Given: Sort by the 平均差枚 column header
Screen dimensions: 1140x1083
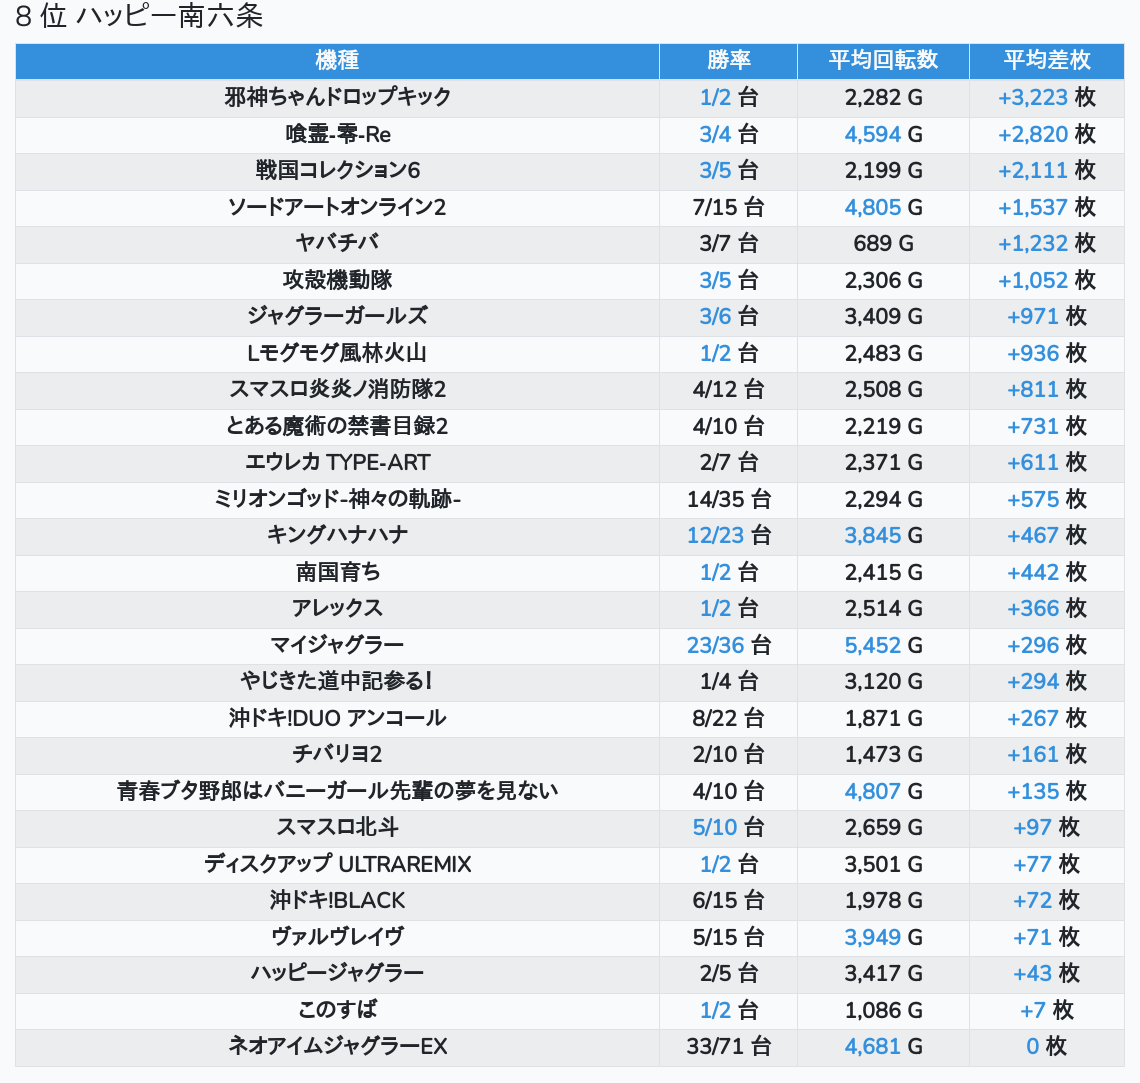Looking at the screenshot, I should tap(1047, 60).
